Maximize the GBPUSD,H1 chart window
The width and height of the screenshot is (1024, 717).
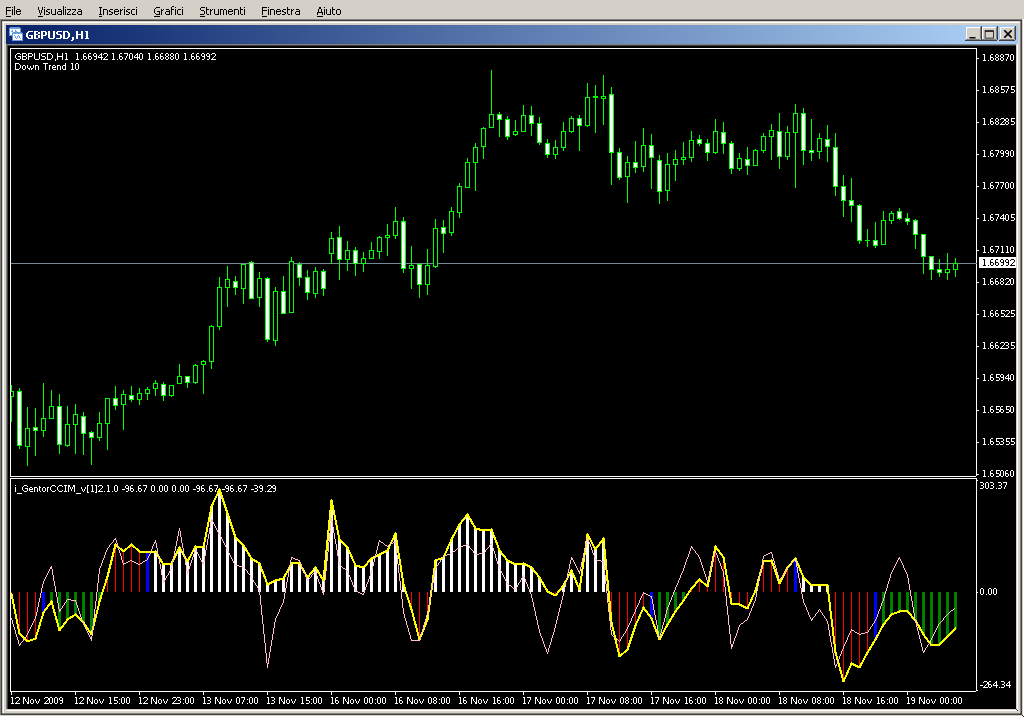point(989,34)
